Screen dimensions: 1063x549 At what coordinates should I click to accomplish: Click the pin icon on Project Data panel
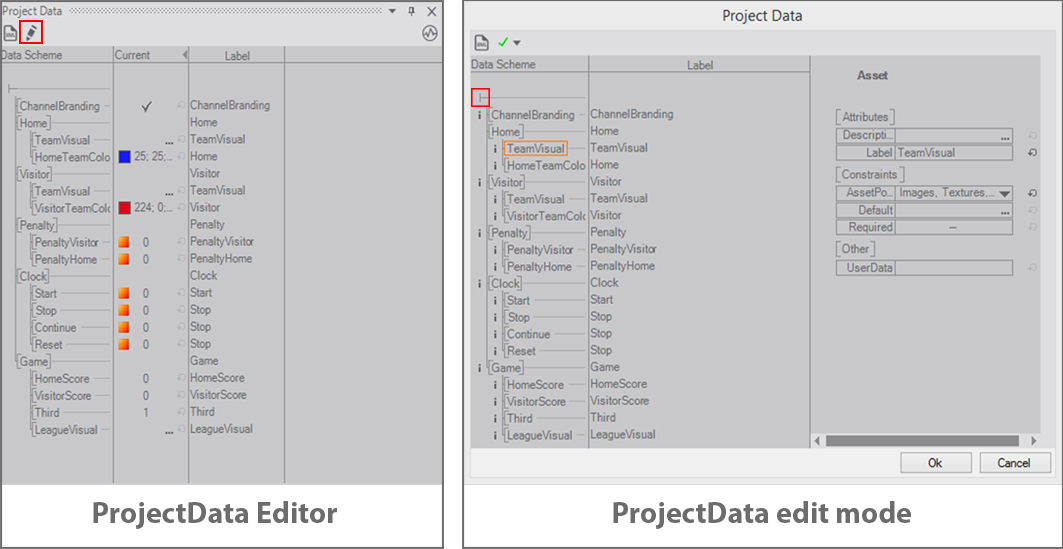pyautogui.click(x=411, y=10)
